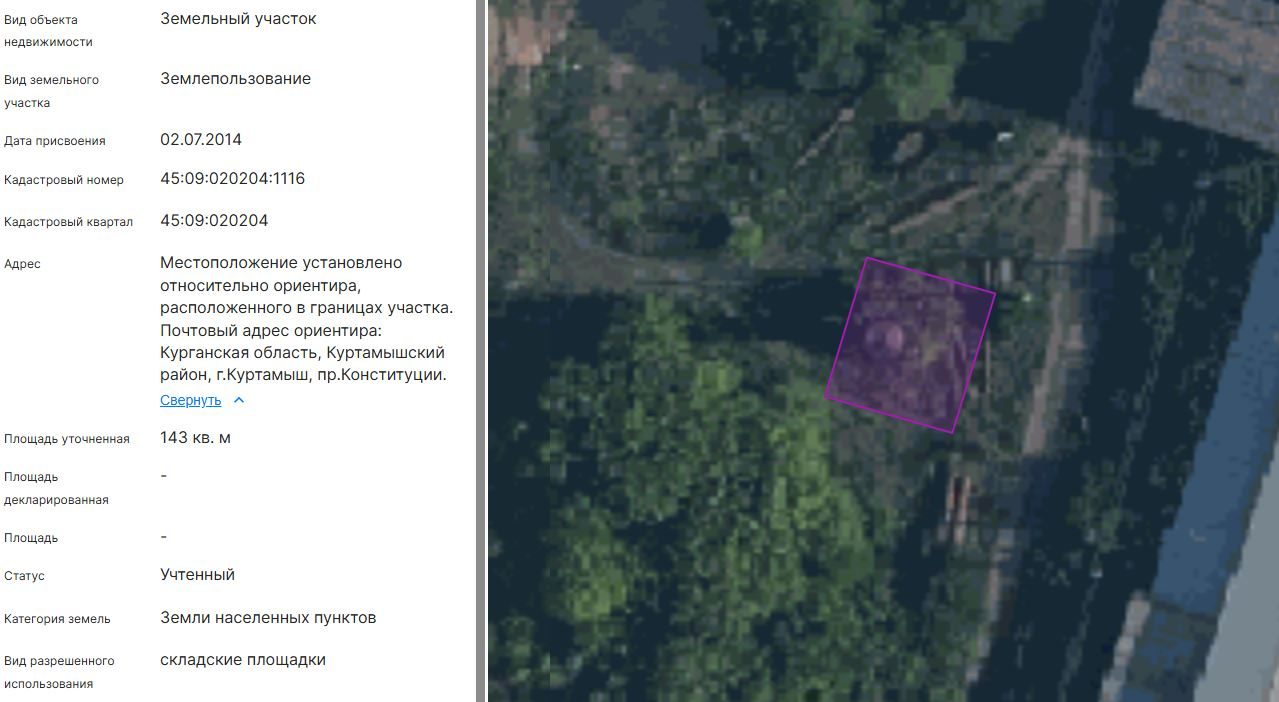Select the purple highlighted parcel on the map
Image resolution: width=1279 pixels, height=702 pixels.
[x=910, y=345]
